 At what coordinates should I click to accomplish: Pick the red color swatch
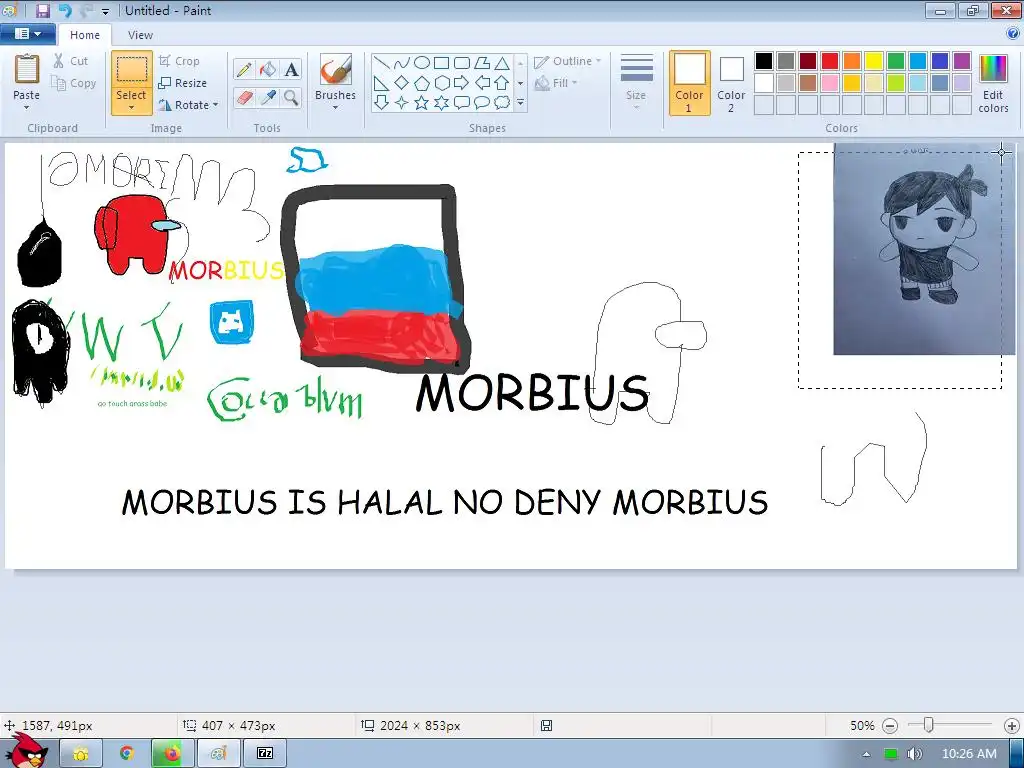pos(830,61)
